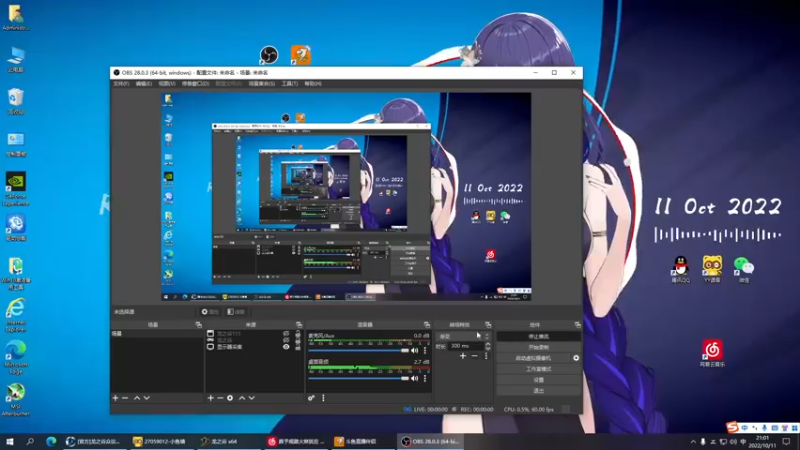Open the File menu in OBS
Viewport: 800px width, 450px height.
tap(121, 84)
